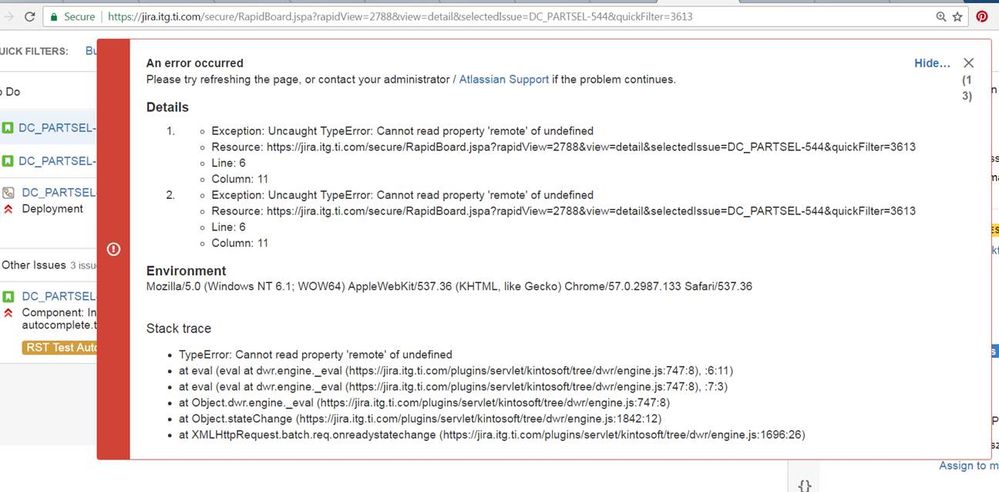Click story icon of second DC_PARTSEL issue

click(x=8, y=161)
